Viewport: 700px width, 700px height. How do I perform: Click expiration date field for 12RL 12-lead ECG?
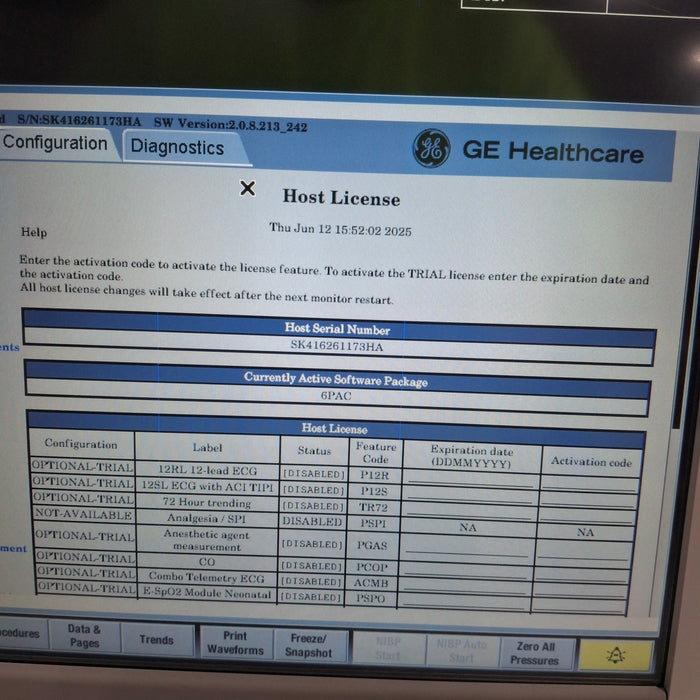tap(471, 478)
